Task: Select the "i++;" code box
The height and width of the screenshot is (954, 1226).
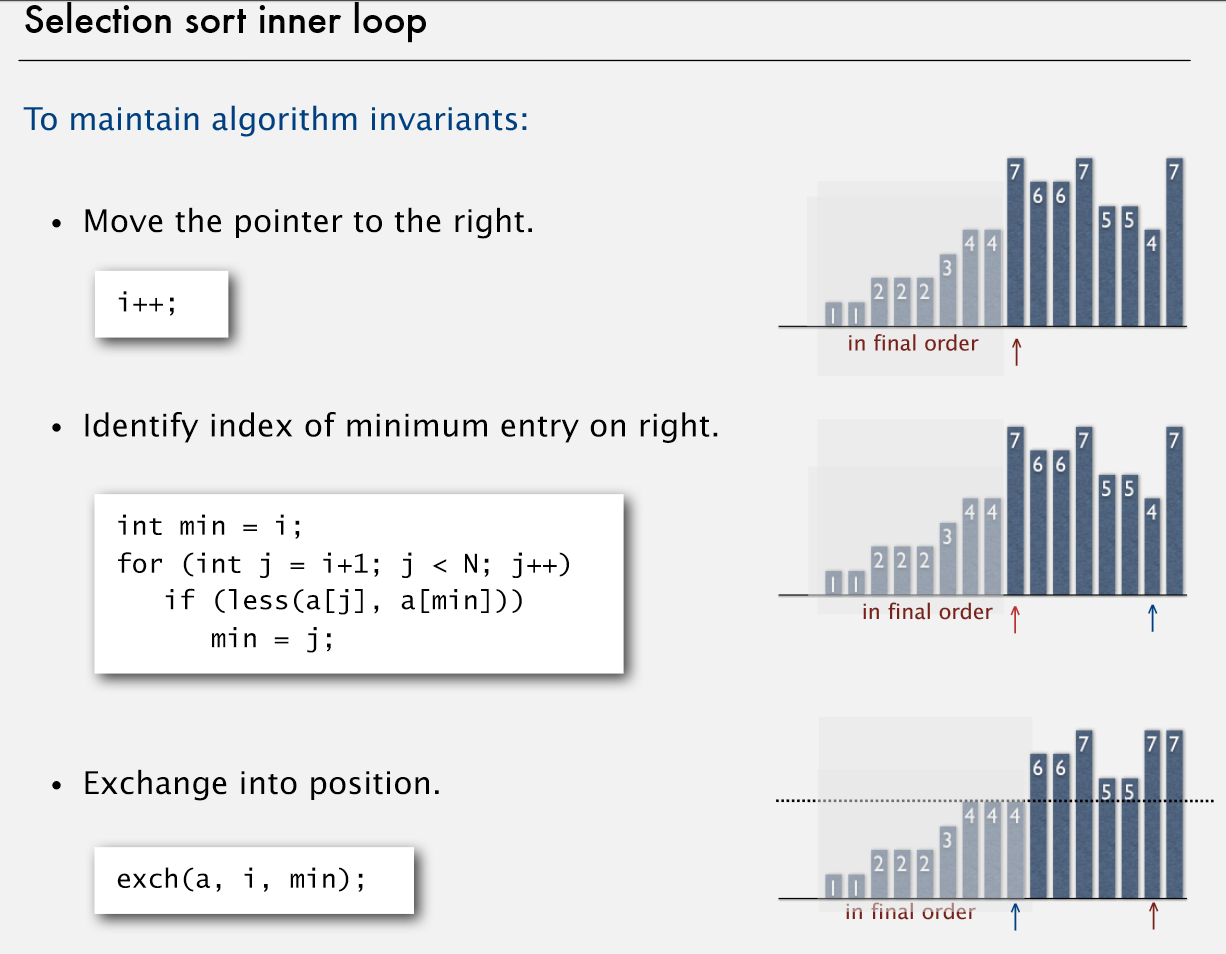Action: [x=161, y=303]
